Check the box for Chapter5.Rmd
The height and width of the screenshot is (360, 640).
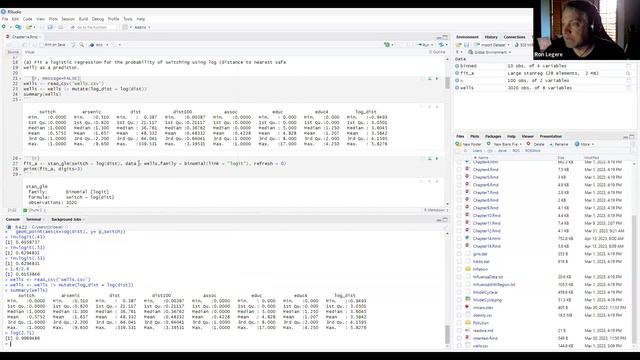(x=459, y=177)
